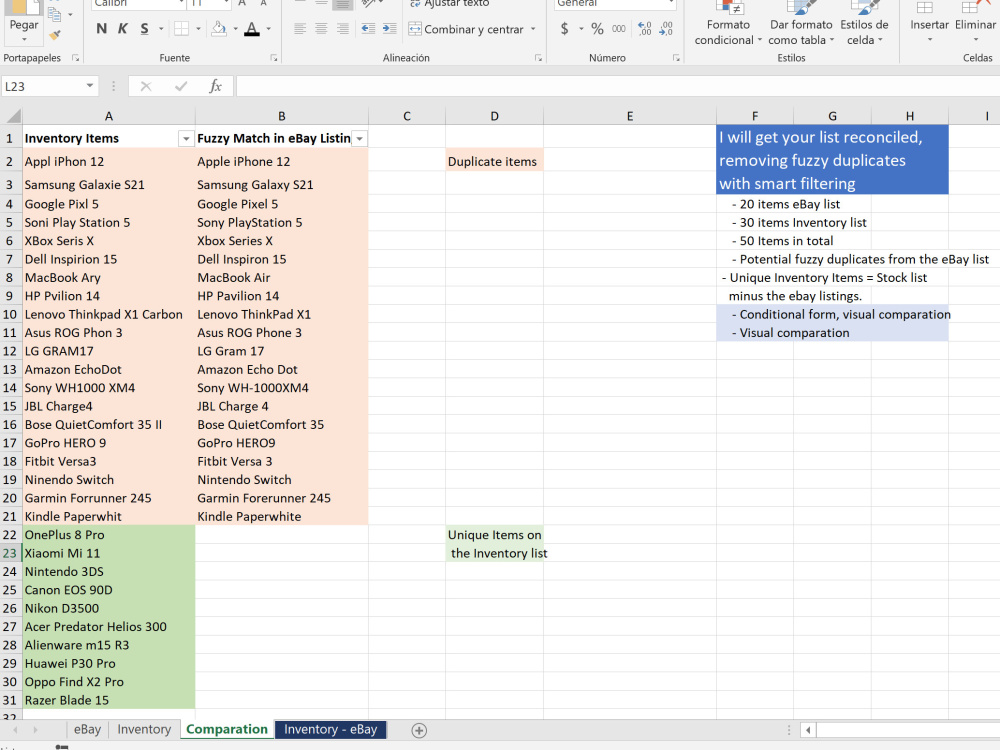Decrease decimal places

pos(666,29)
